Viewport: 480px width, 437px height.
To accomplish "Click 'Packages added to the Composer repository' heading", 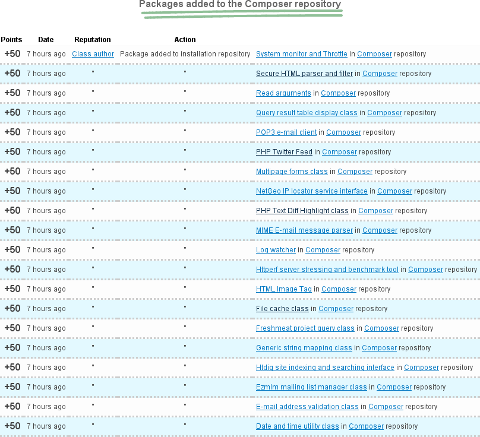I will point(240,4).
